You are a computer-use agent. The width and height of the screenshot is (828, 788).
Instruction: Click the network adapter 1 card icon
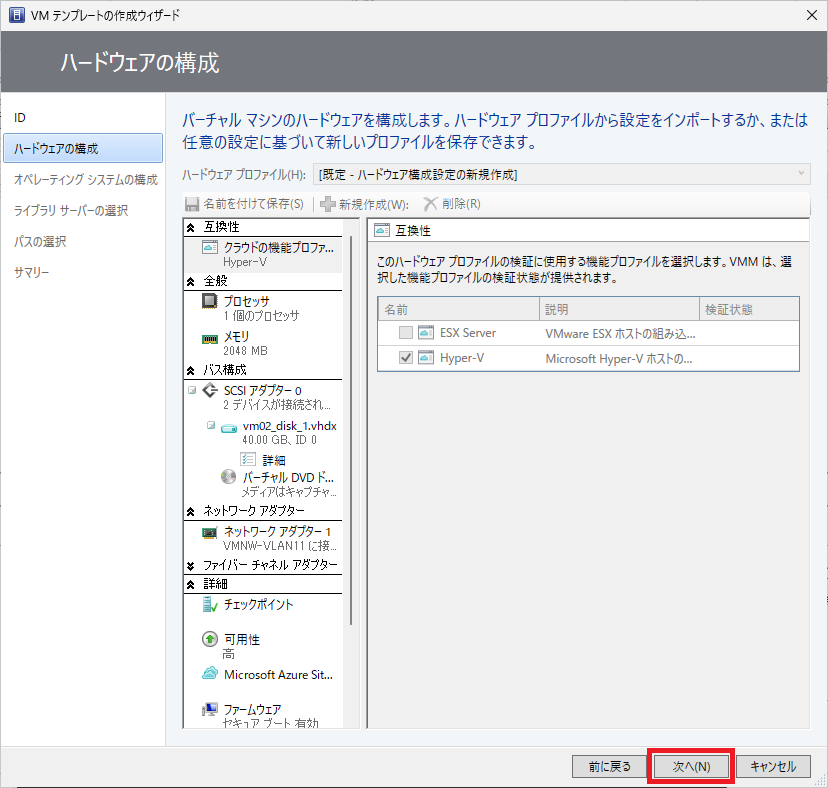(x=210, y=532)
